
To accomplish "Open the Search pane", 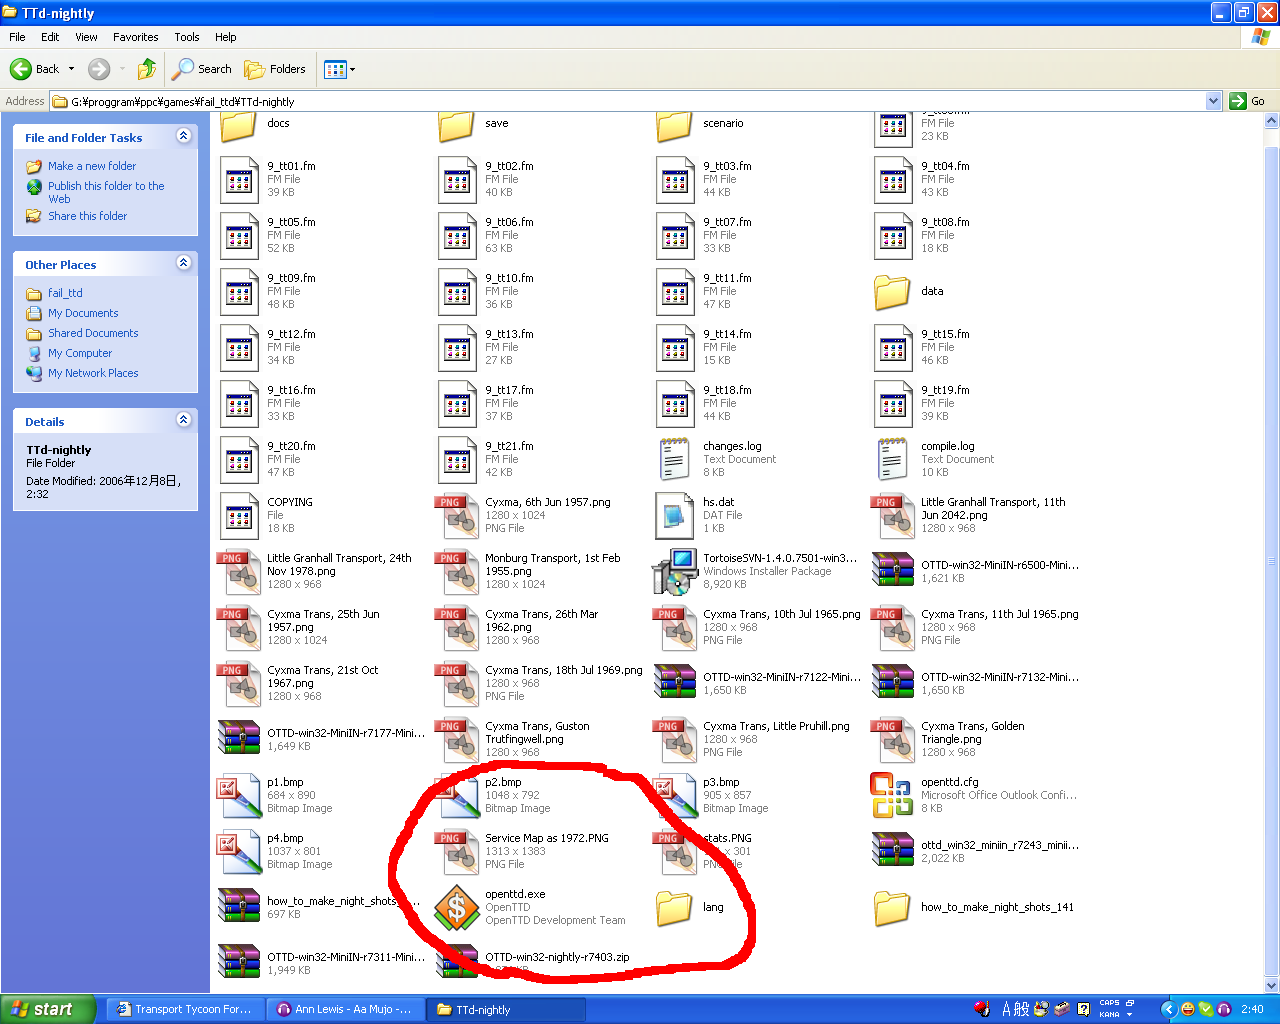I will pos(202,69).
